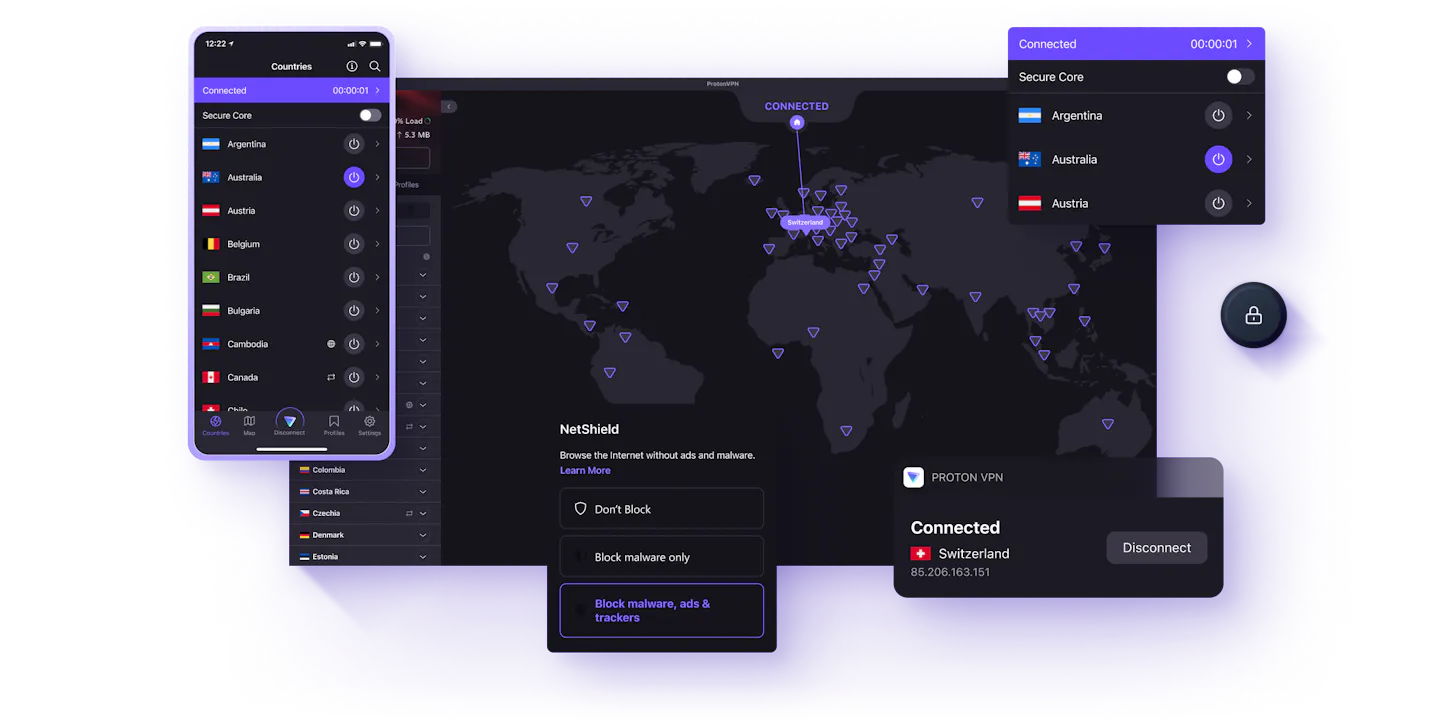Click the Switzerland flag in the notification card
This screenshot has height=723, width=1446.
(921, 554)
